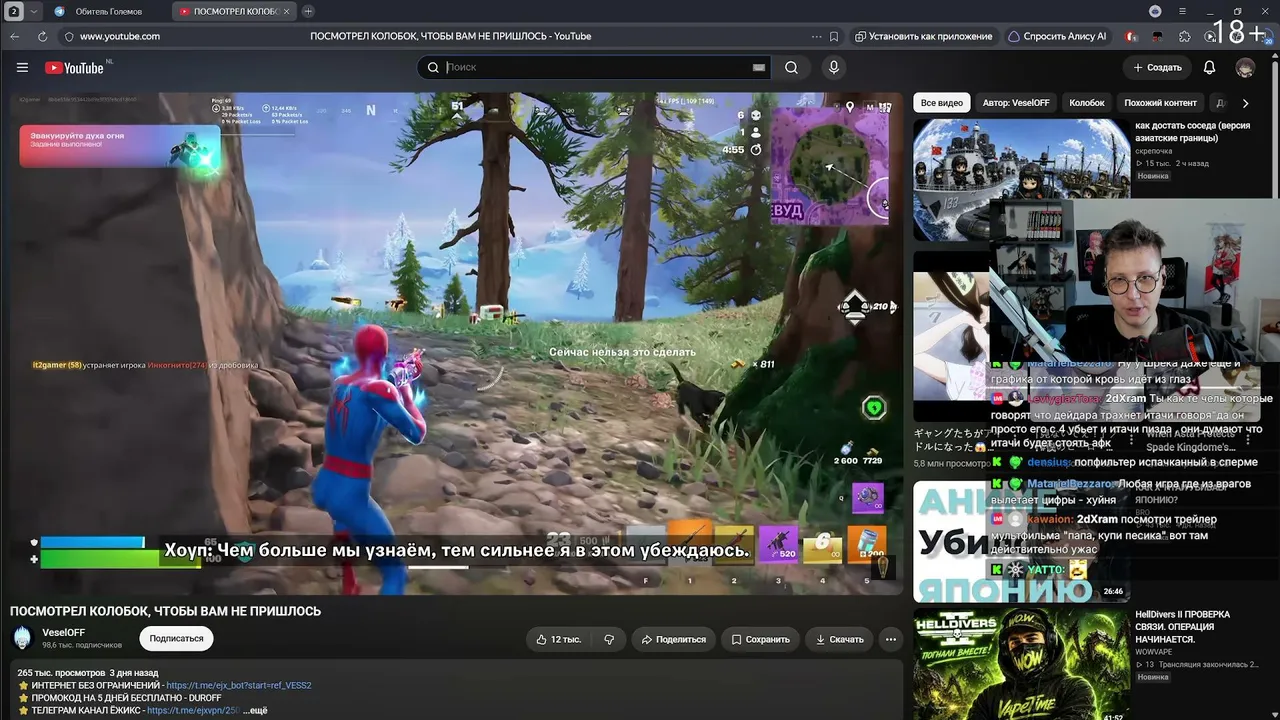Go to YouTube home via the logo
The width and height of the screenshot is (1280, 720).
pos(75,67)
